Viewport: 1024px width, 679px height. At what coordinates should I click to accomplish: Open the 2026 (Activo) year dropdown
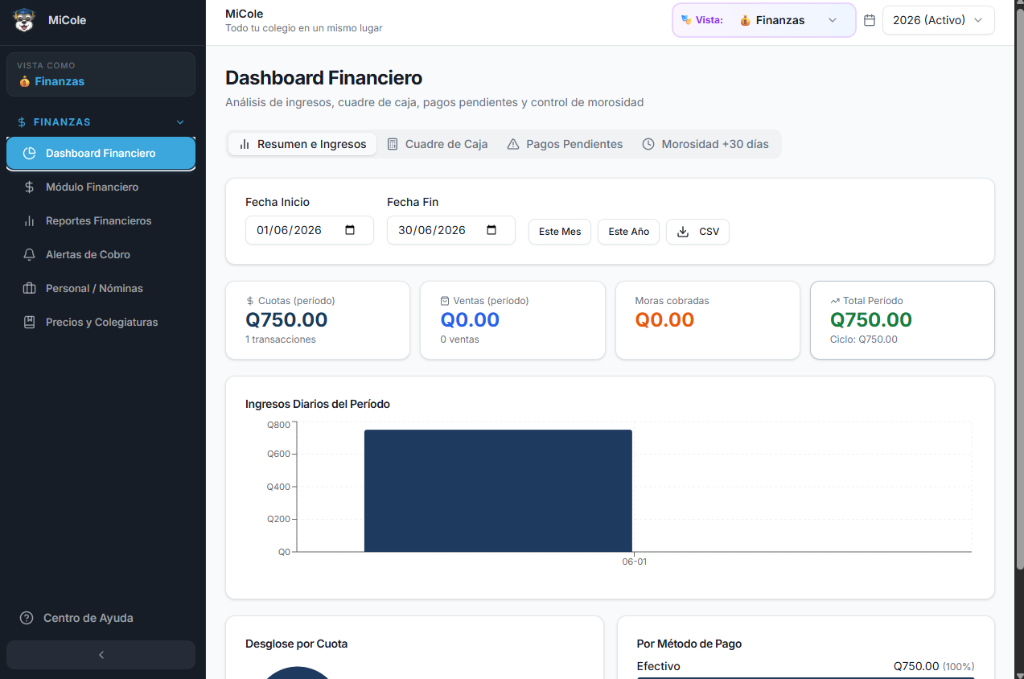938,20
